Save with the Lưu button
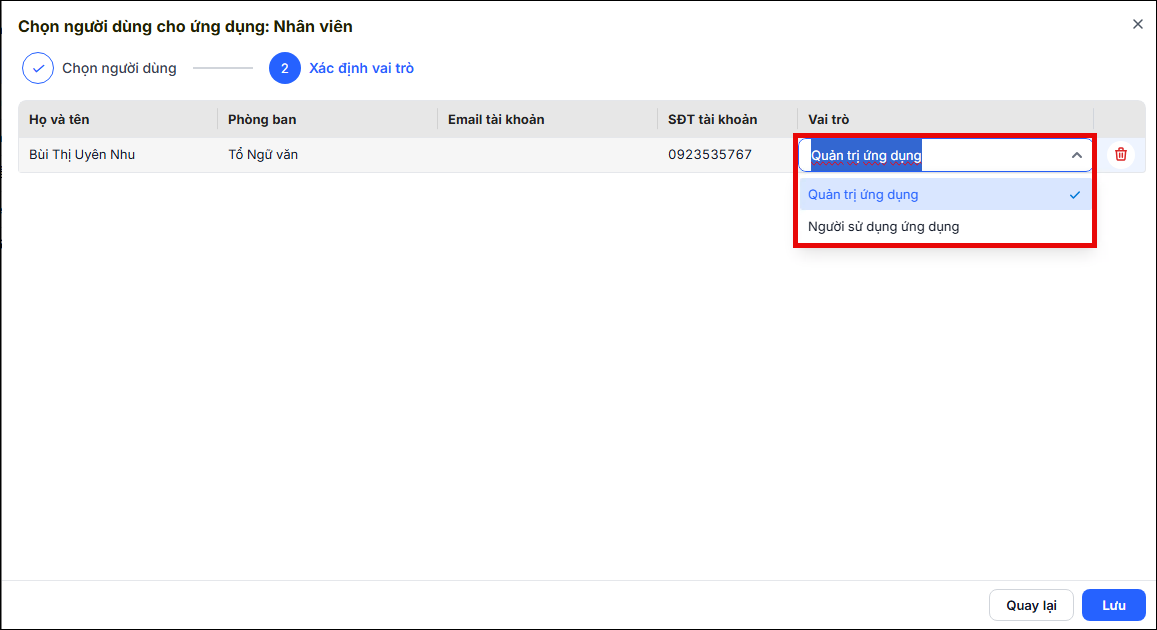 [x=1113, y=605]
